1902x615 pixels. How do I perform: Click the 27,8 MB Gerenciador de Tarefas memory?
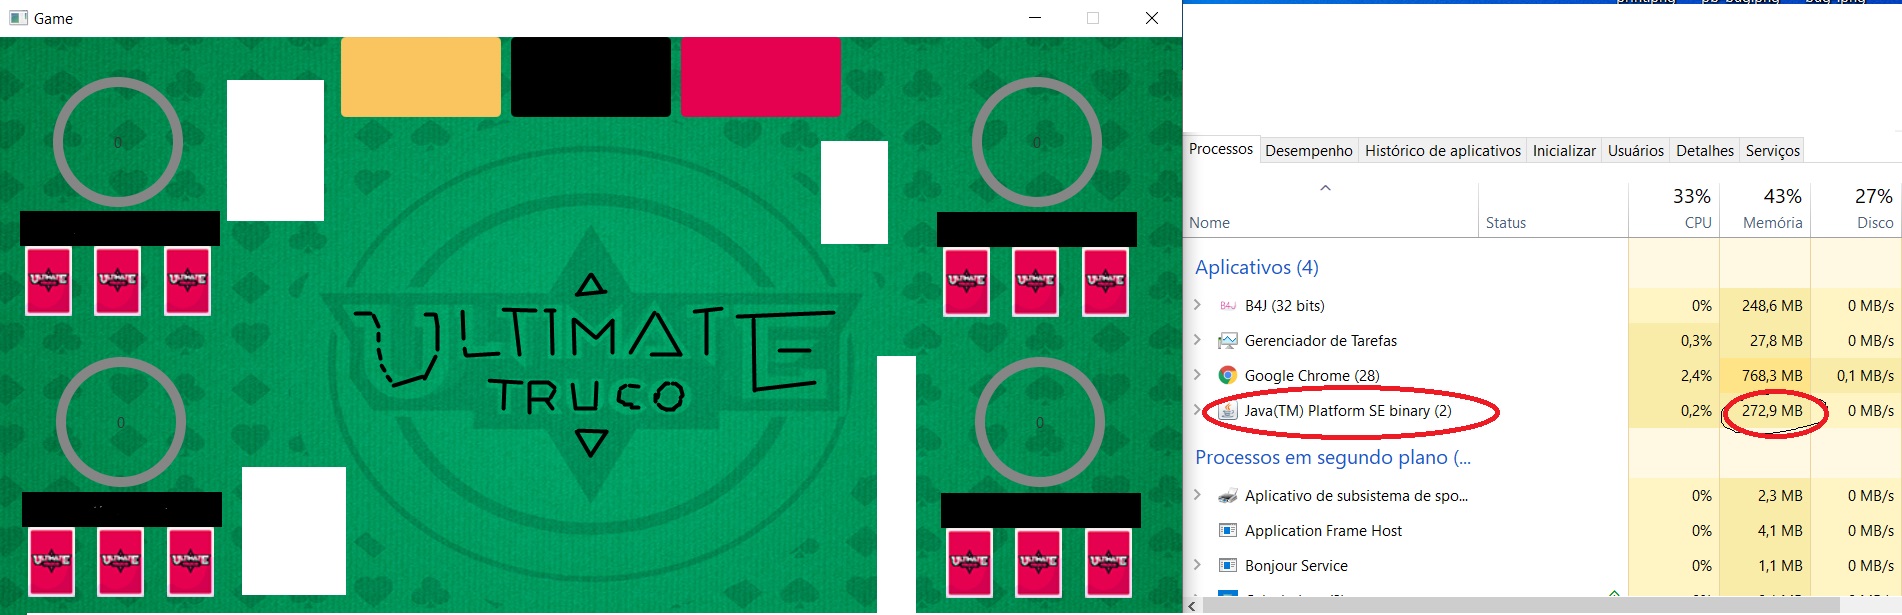1776,341
